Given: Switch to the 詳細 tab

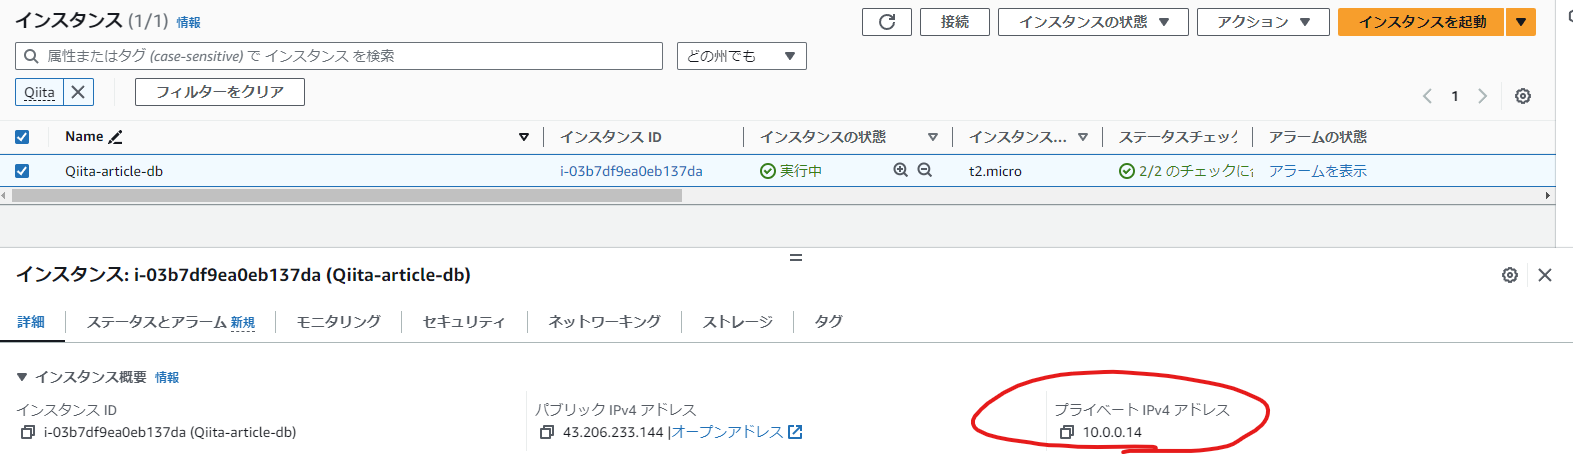Looking at the screenshot, I should [31, 322].
